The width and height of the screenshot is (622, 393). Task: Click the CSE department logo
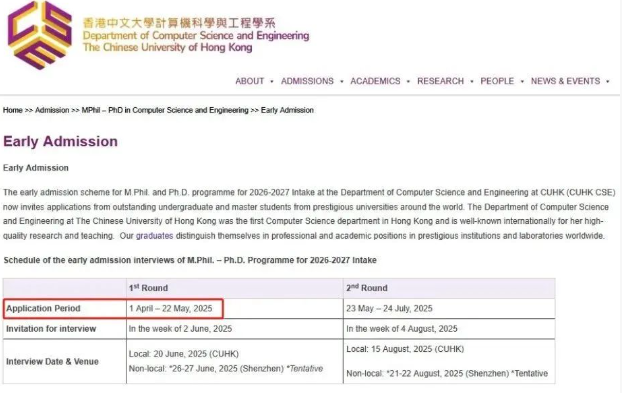[40, 35]
